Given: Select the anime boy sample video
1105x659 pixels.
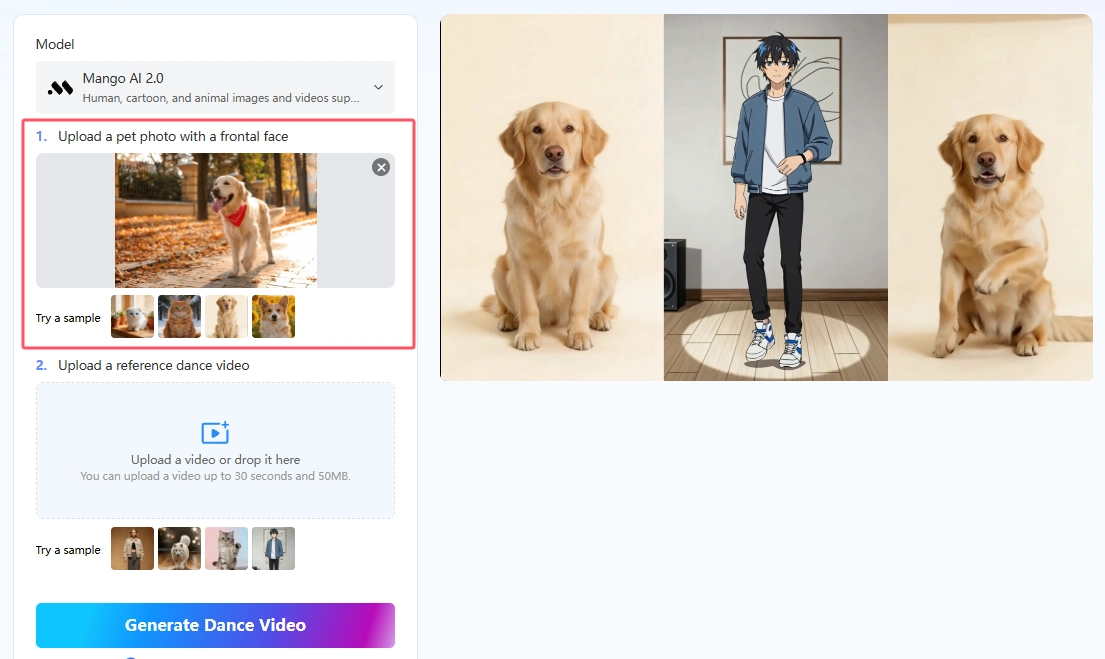Looking at the screenshot, I should click(x=273, y=548).
